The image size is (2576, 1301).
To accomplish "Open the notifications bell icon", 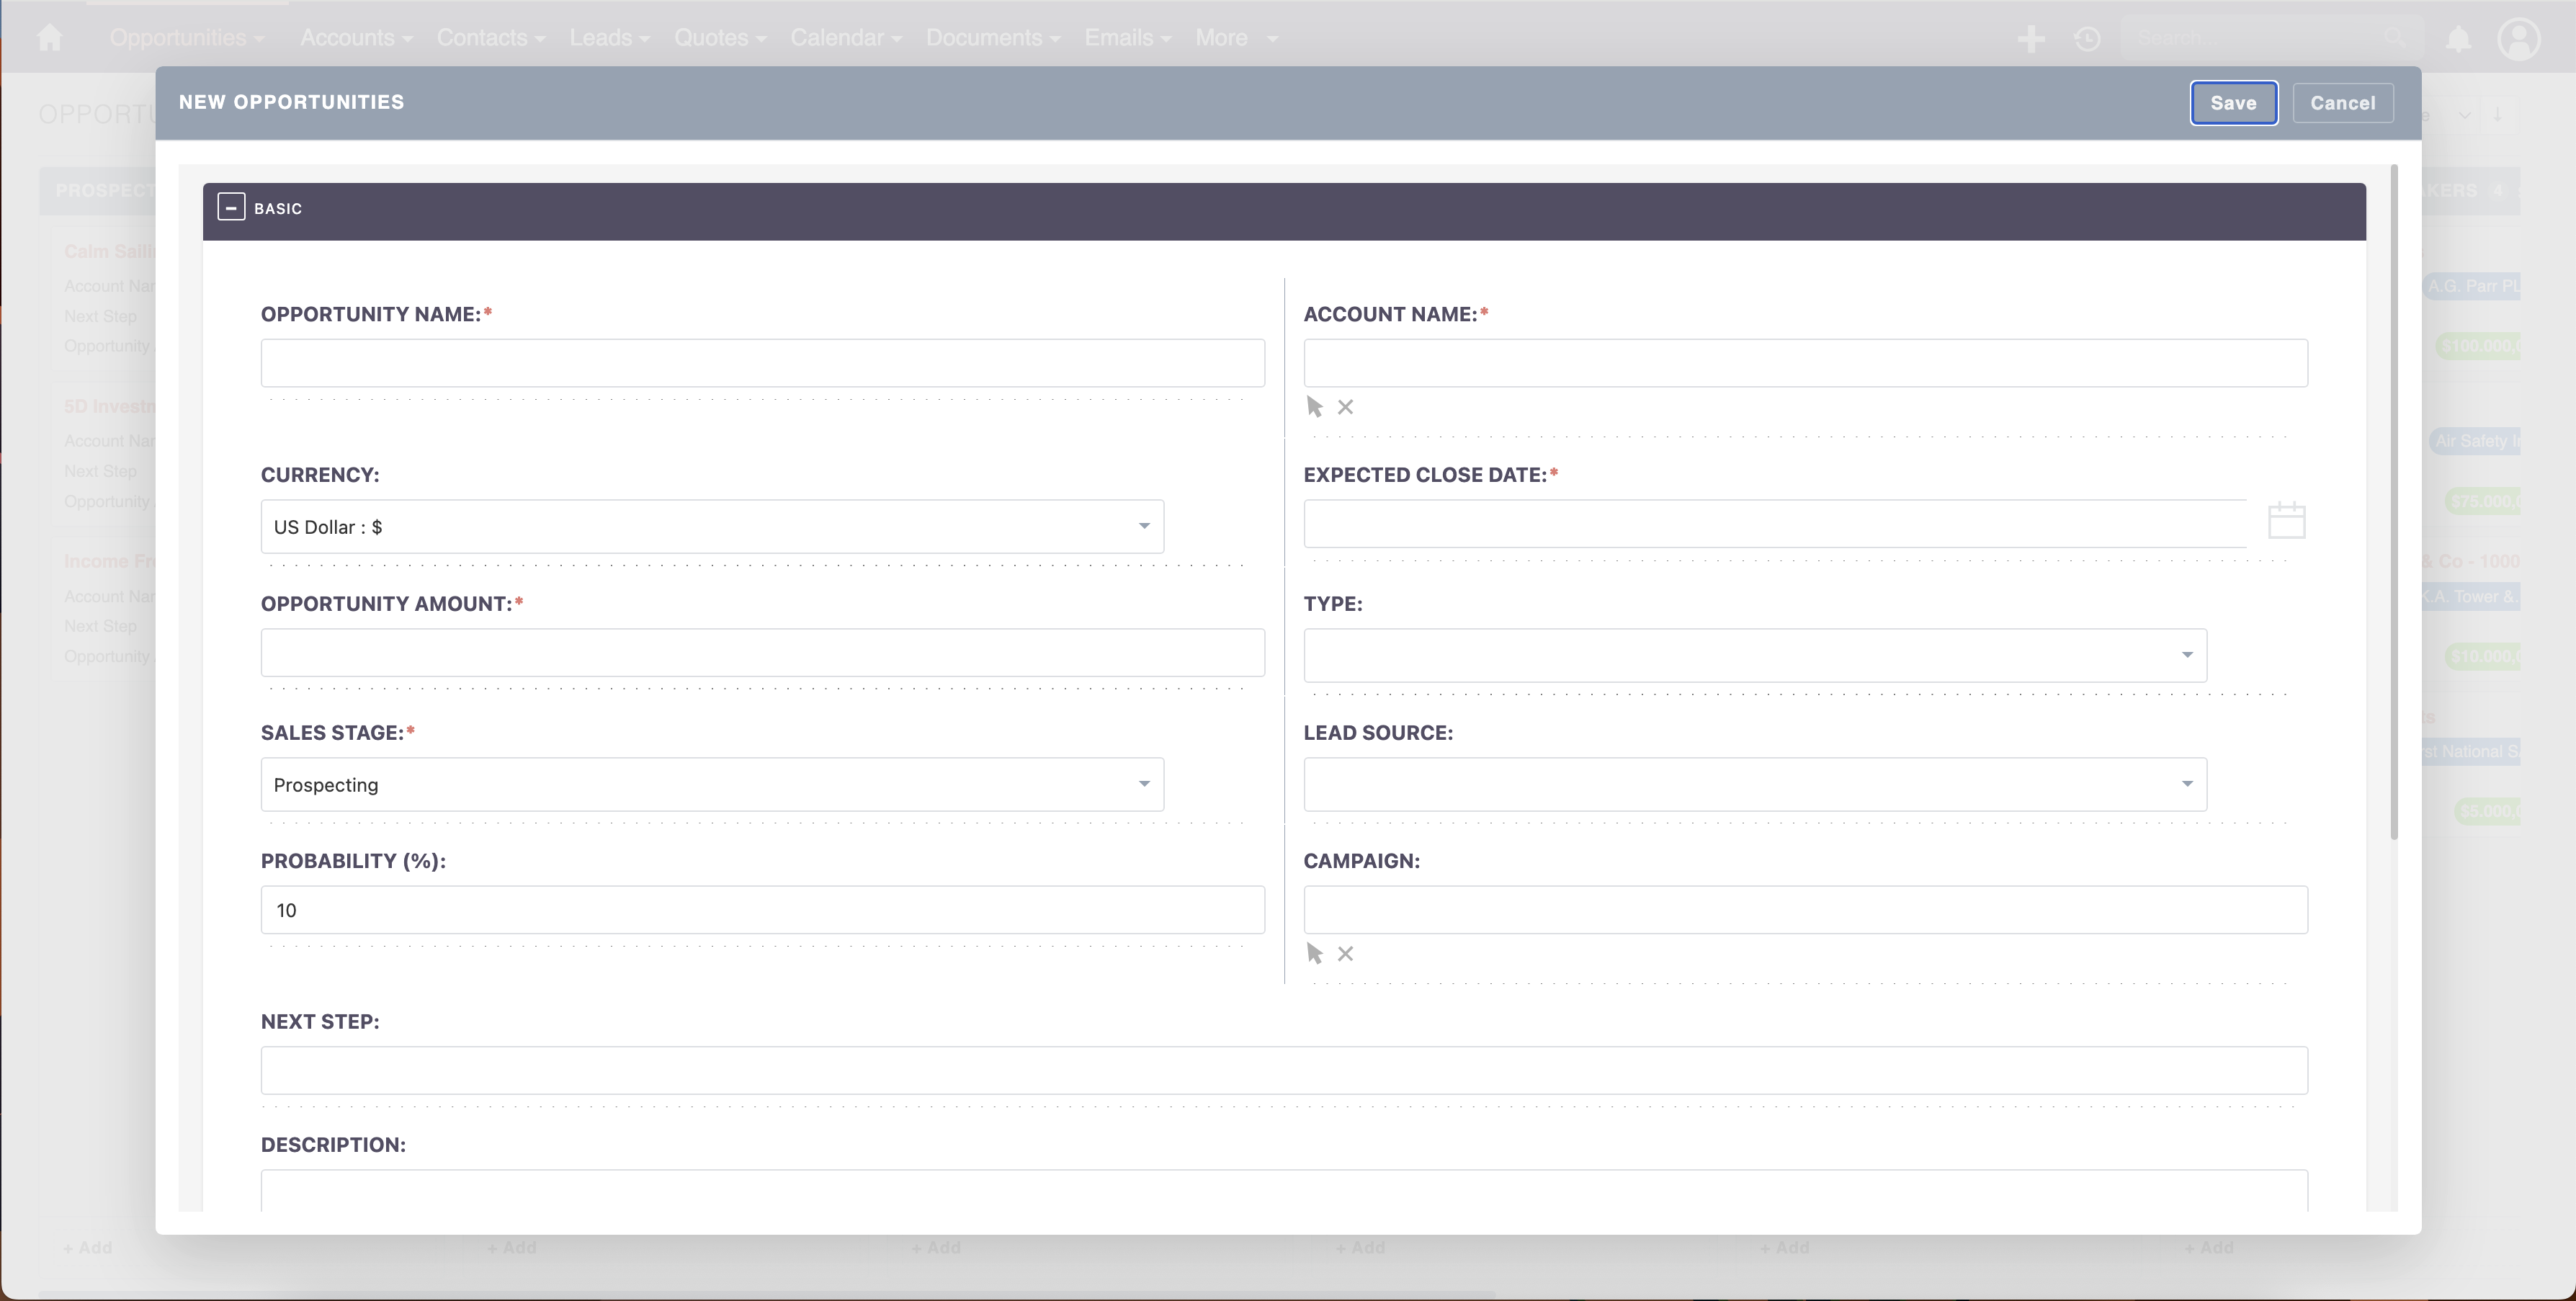I will [x=2458, y=39].
